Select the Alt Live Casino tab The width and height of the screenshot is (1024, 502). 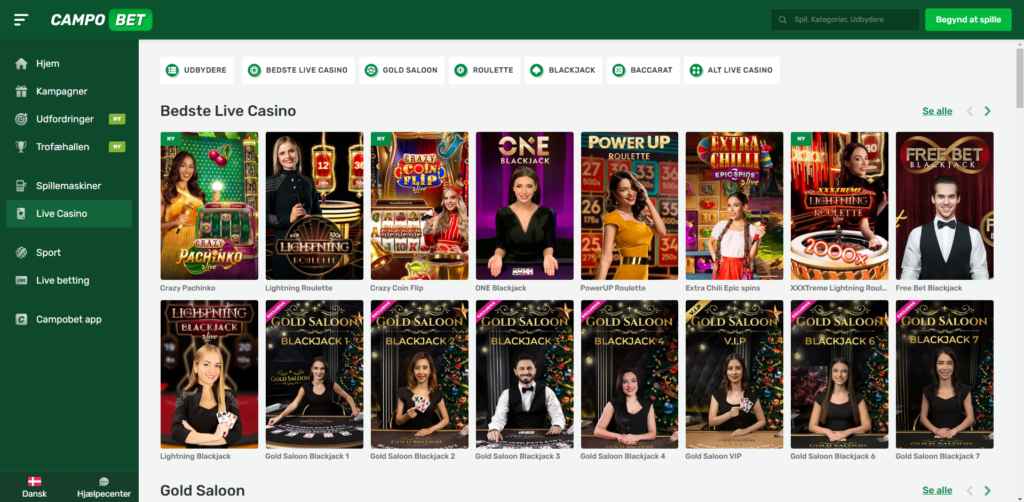click(731, 70)
